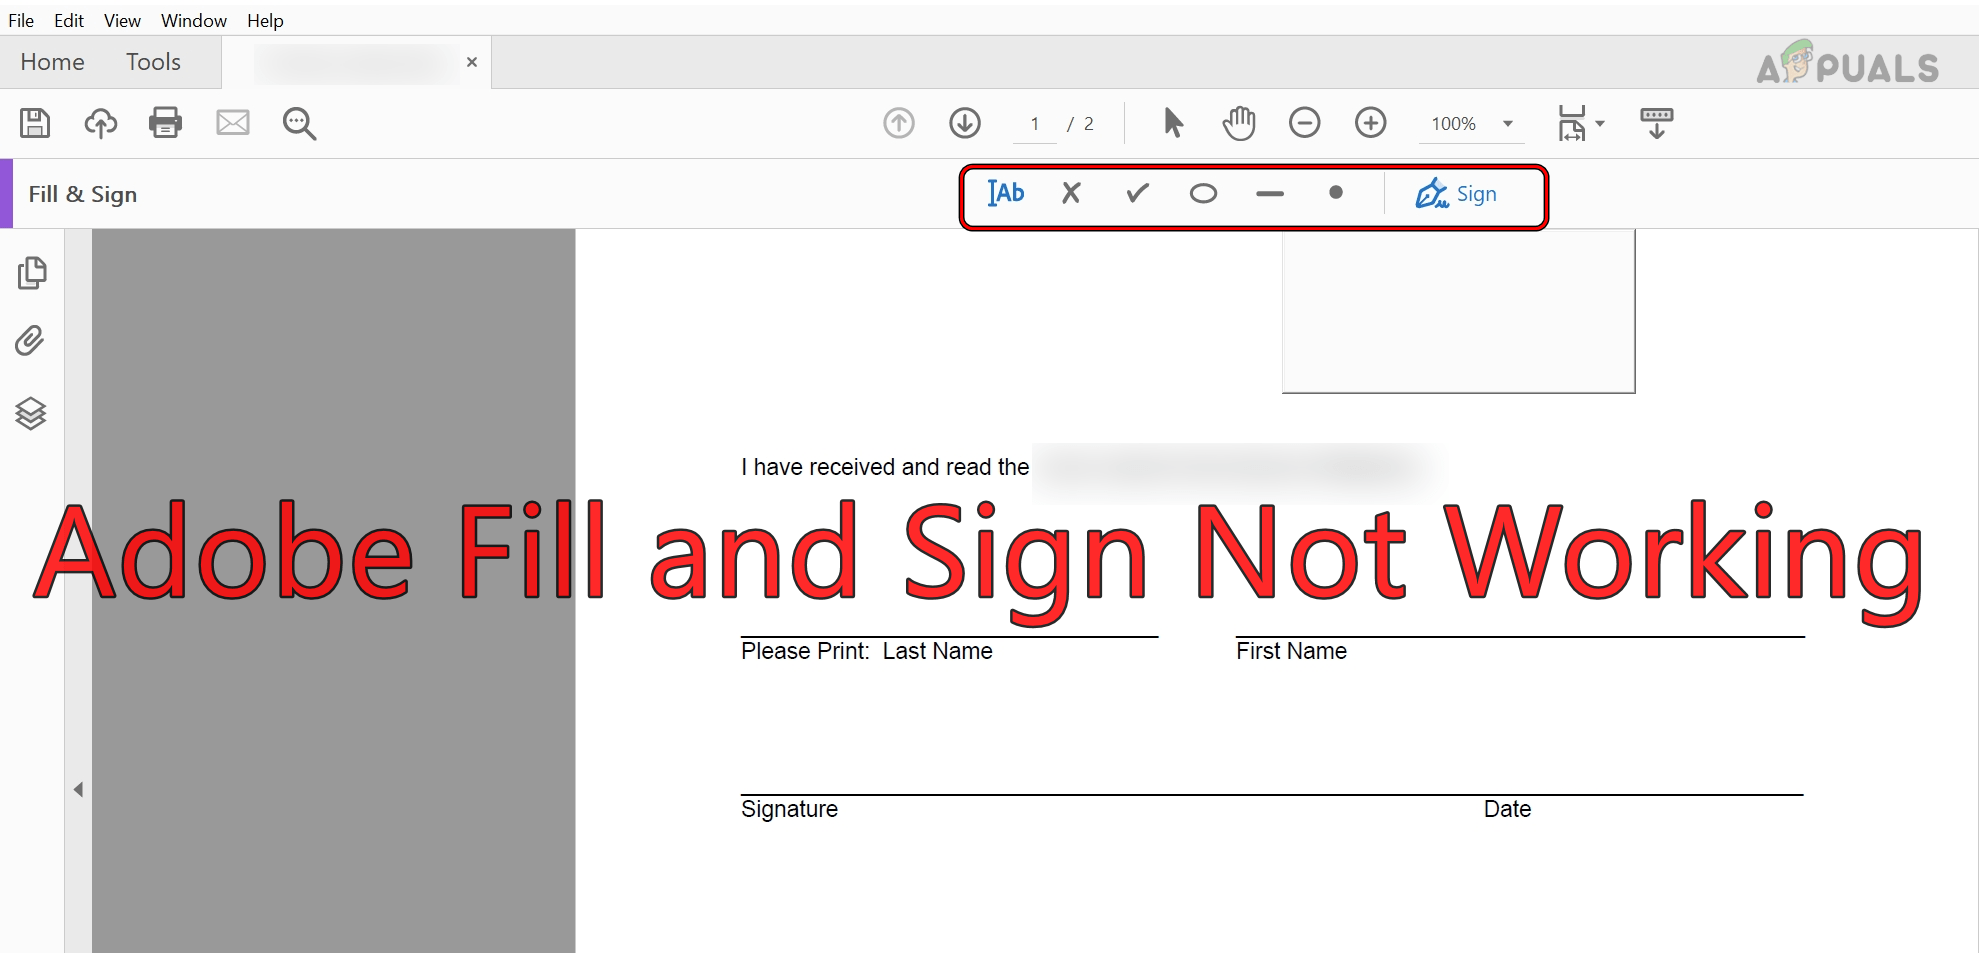The height and width of the screenshot is (953, 1979).
Task: Open the layers panel
Action: click(31, 414)
